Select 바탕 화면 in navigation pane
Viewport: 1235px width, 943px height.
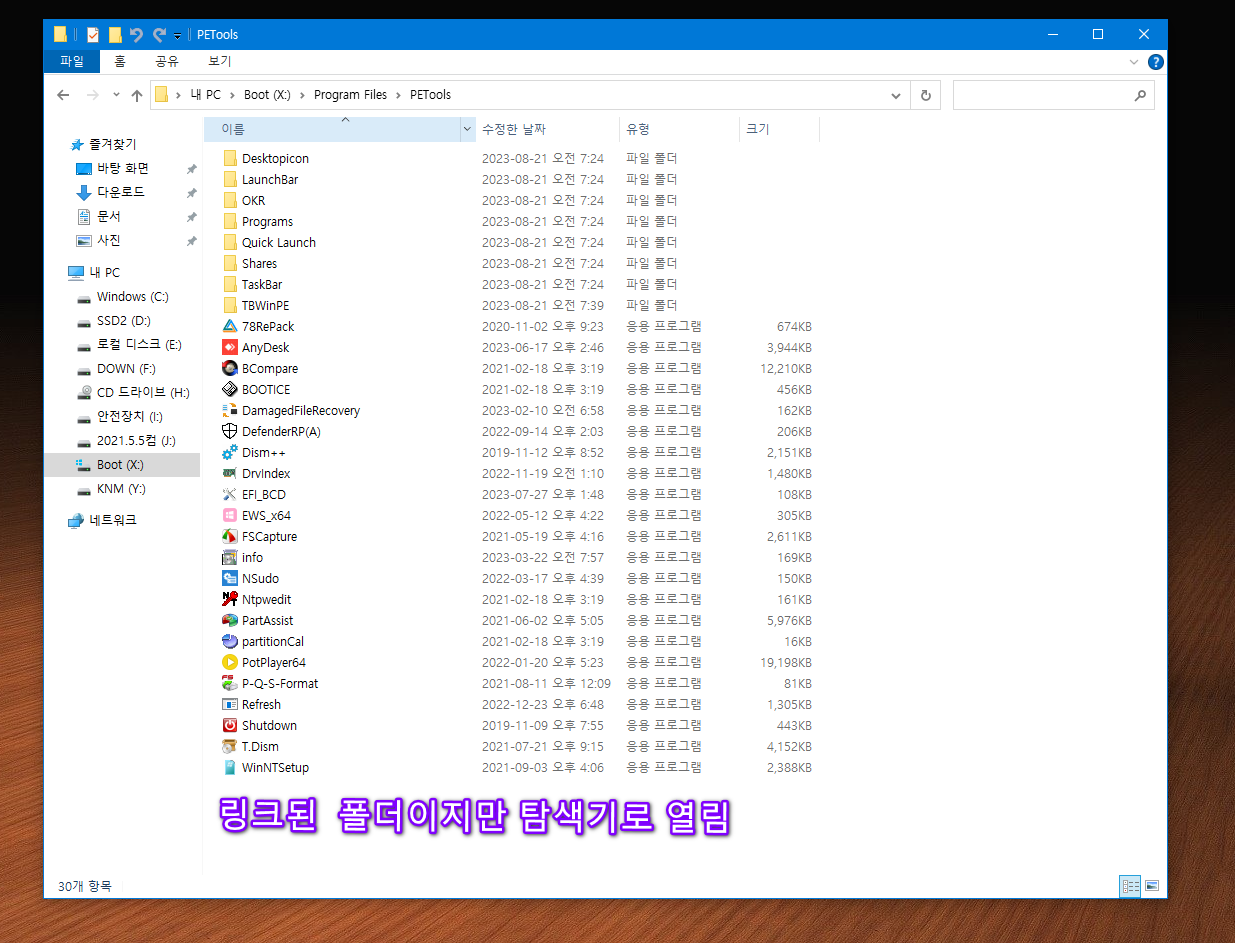coord(123,168)
